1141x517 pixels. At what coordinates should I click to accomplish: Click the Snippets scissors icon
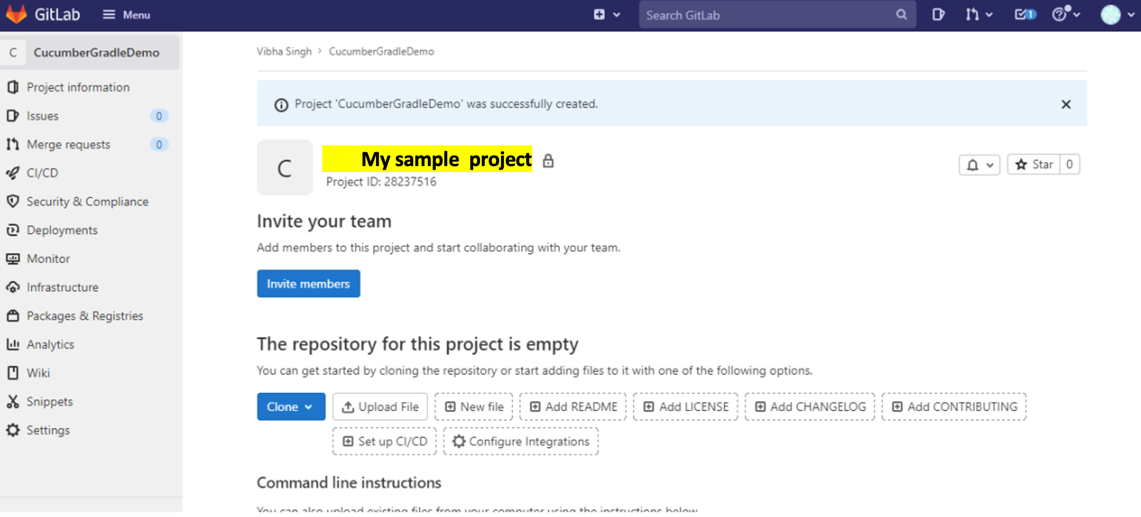tap(12, 402)
